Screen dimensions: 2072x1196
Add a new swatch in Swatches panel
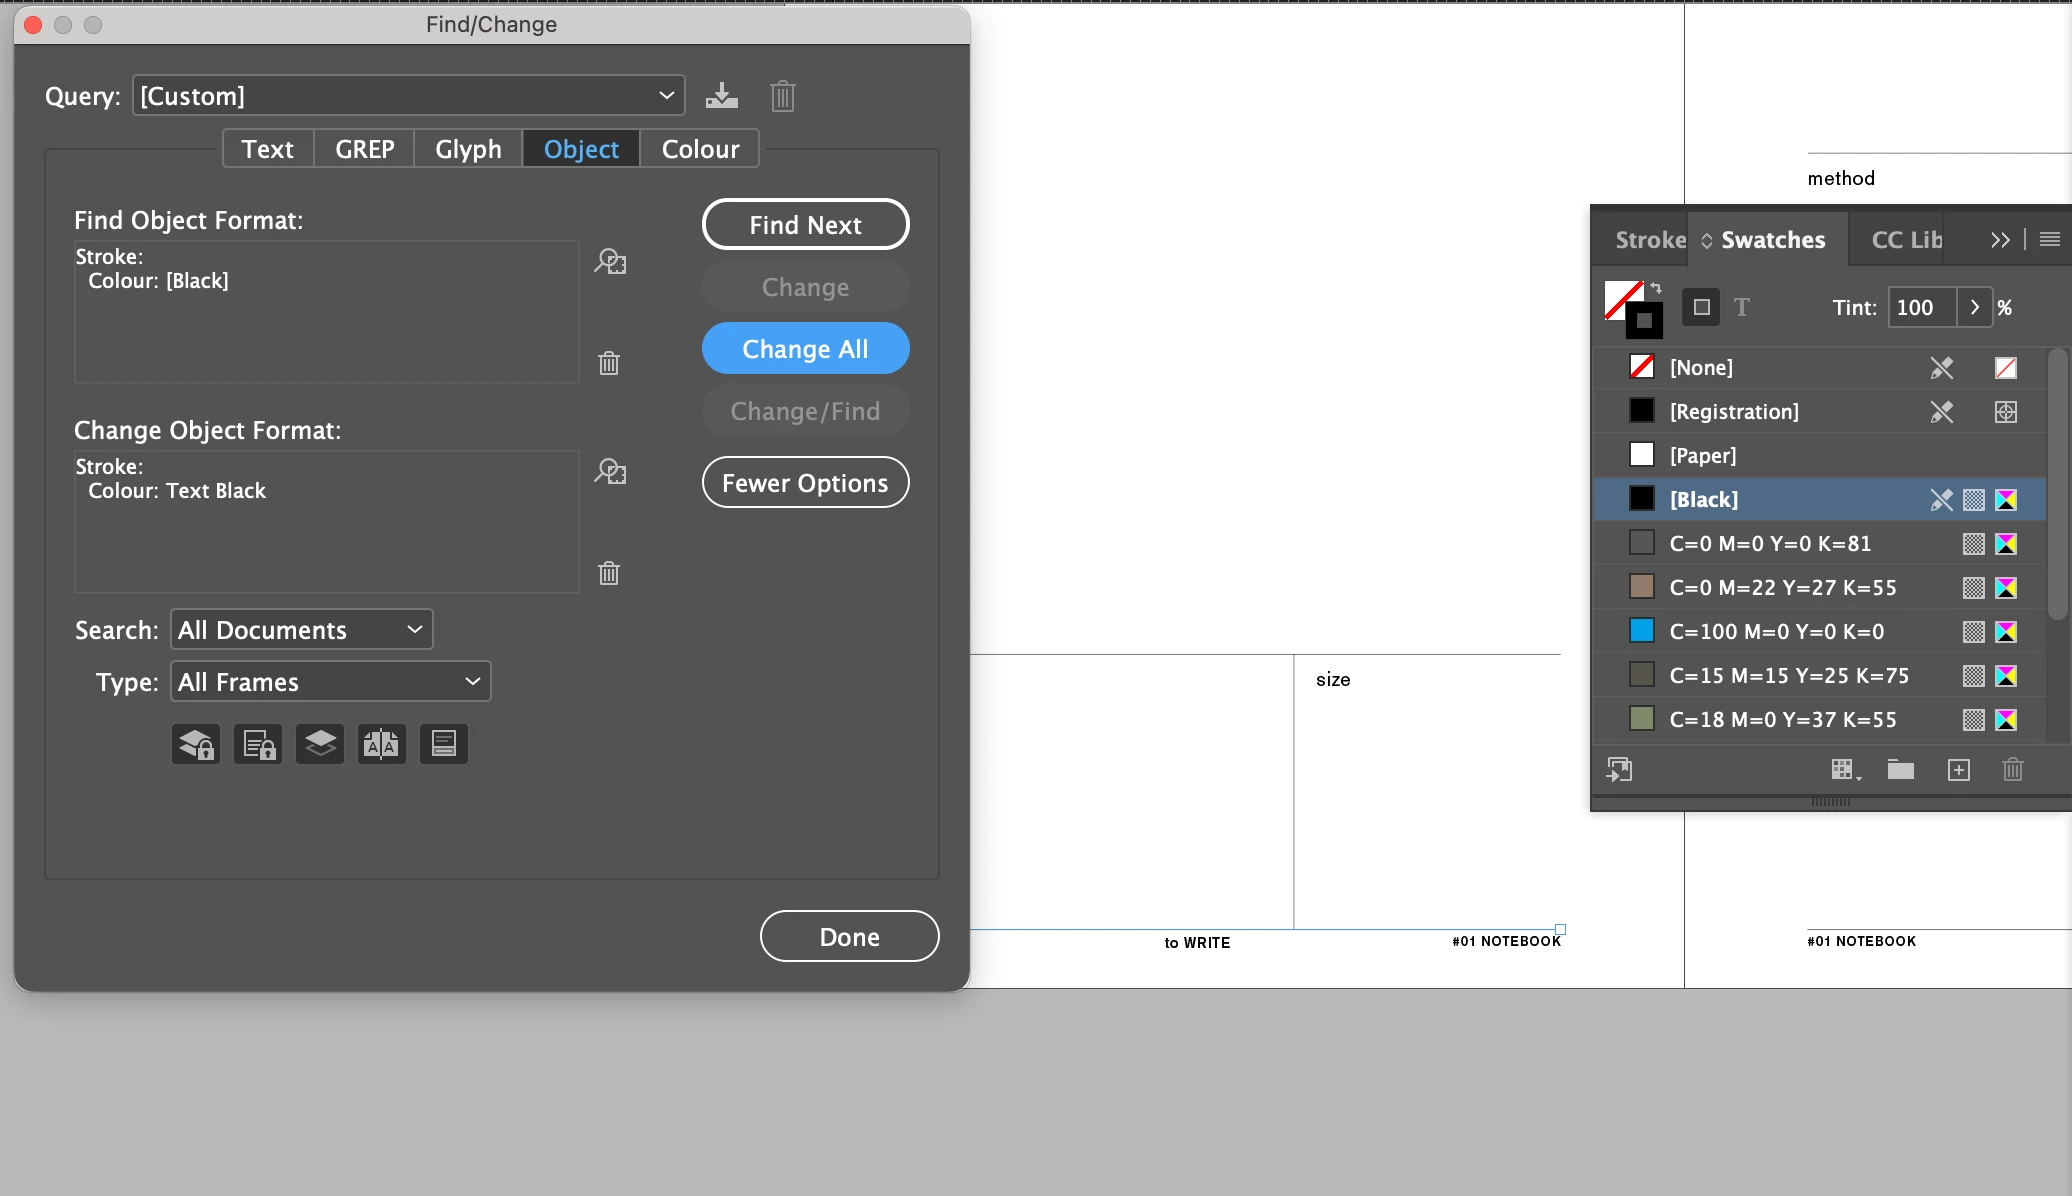point(1958,770)
